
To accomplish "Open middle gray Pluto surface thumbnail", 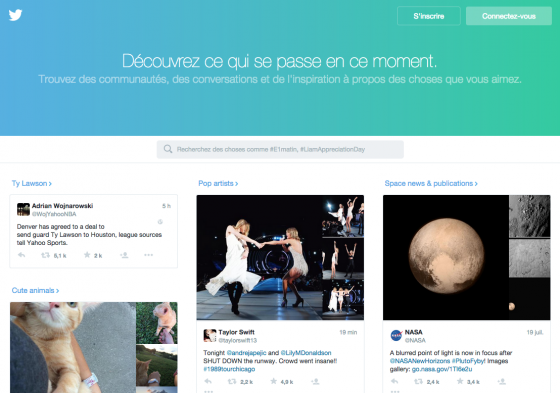I will pos(530,258).
